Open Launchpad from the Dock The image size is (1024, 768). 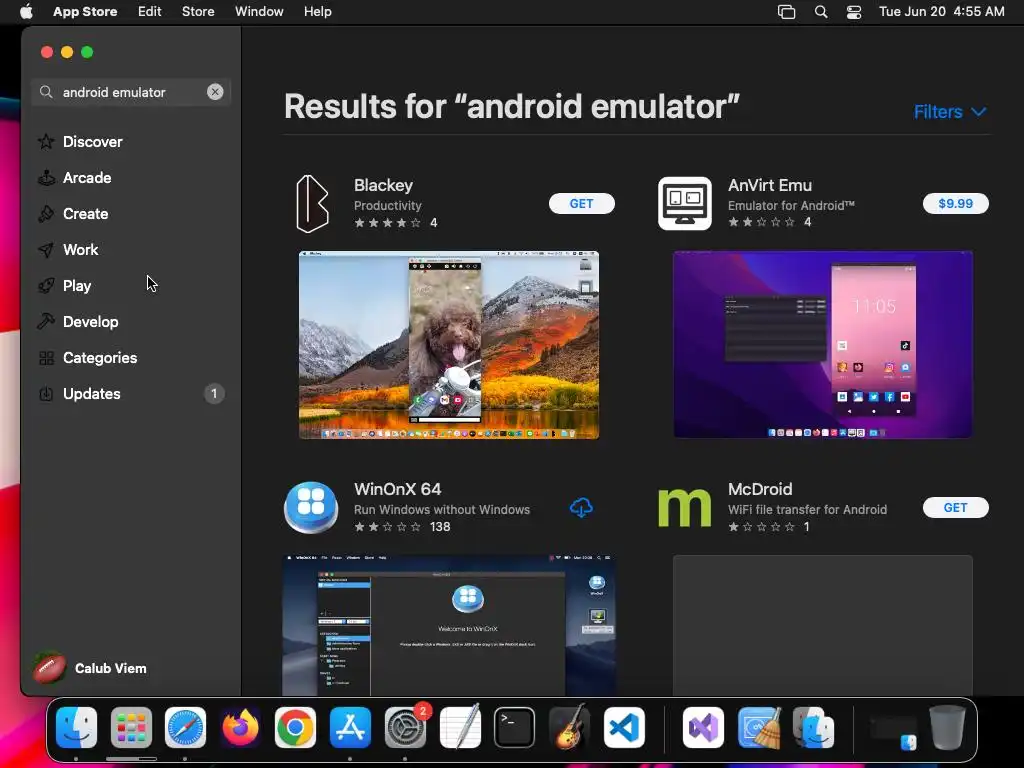131,727
